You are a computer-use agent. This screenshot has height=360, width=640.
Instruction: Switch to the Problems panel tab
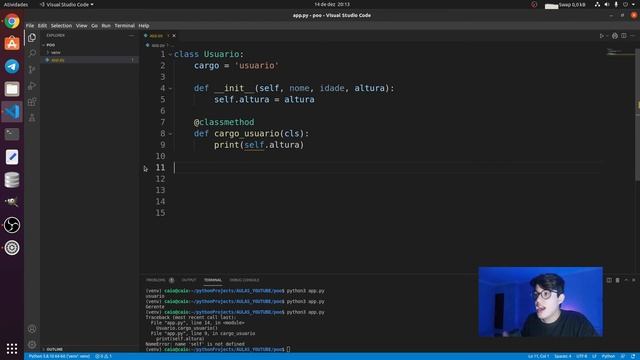tap(156, 280)
